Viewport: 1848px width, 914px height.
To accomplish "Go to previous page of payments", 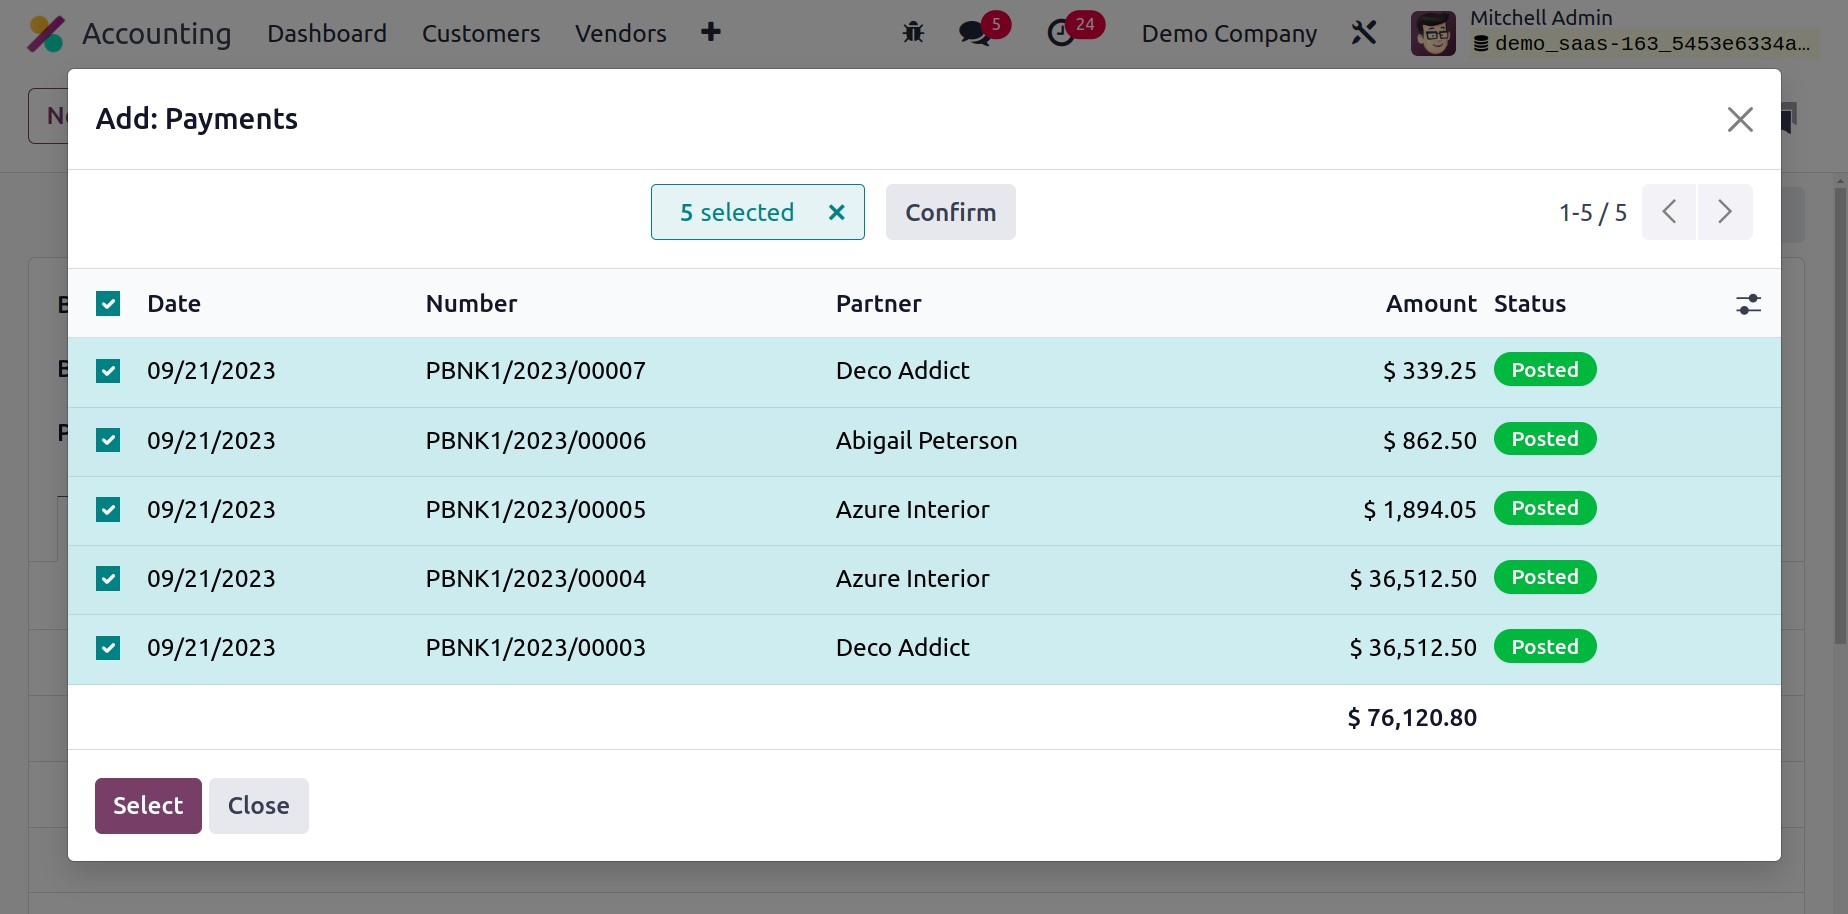I will [1669, 212].
